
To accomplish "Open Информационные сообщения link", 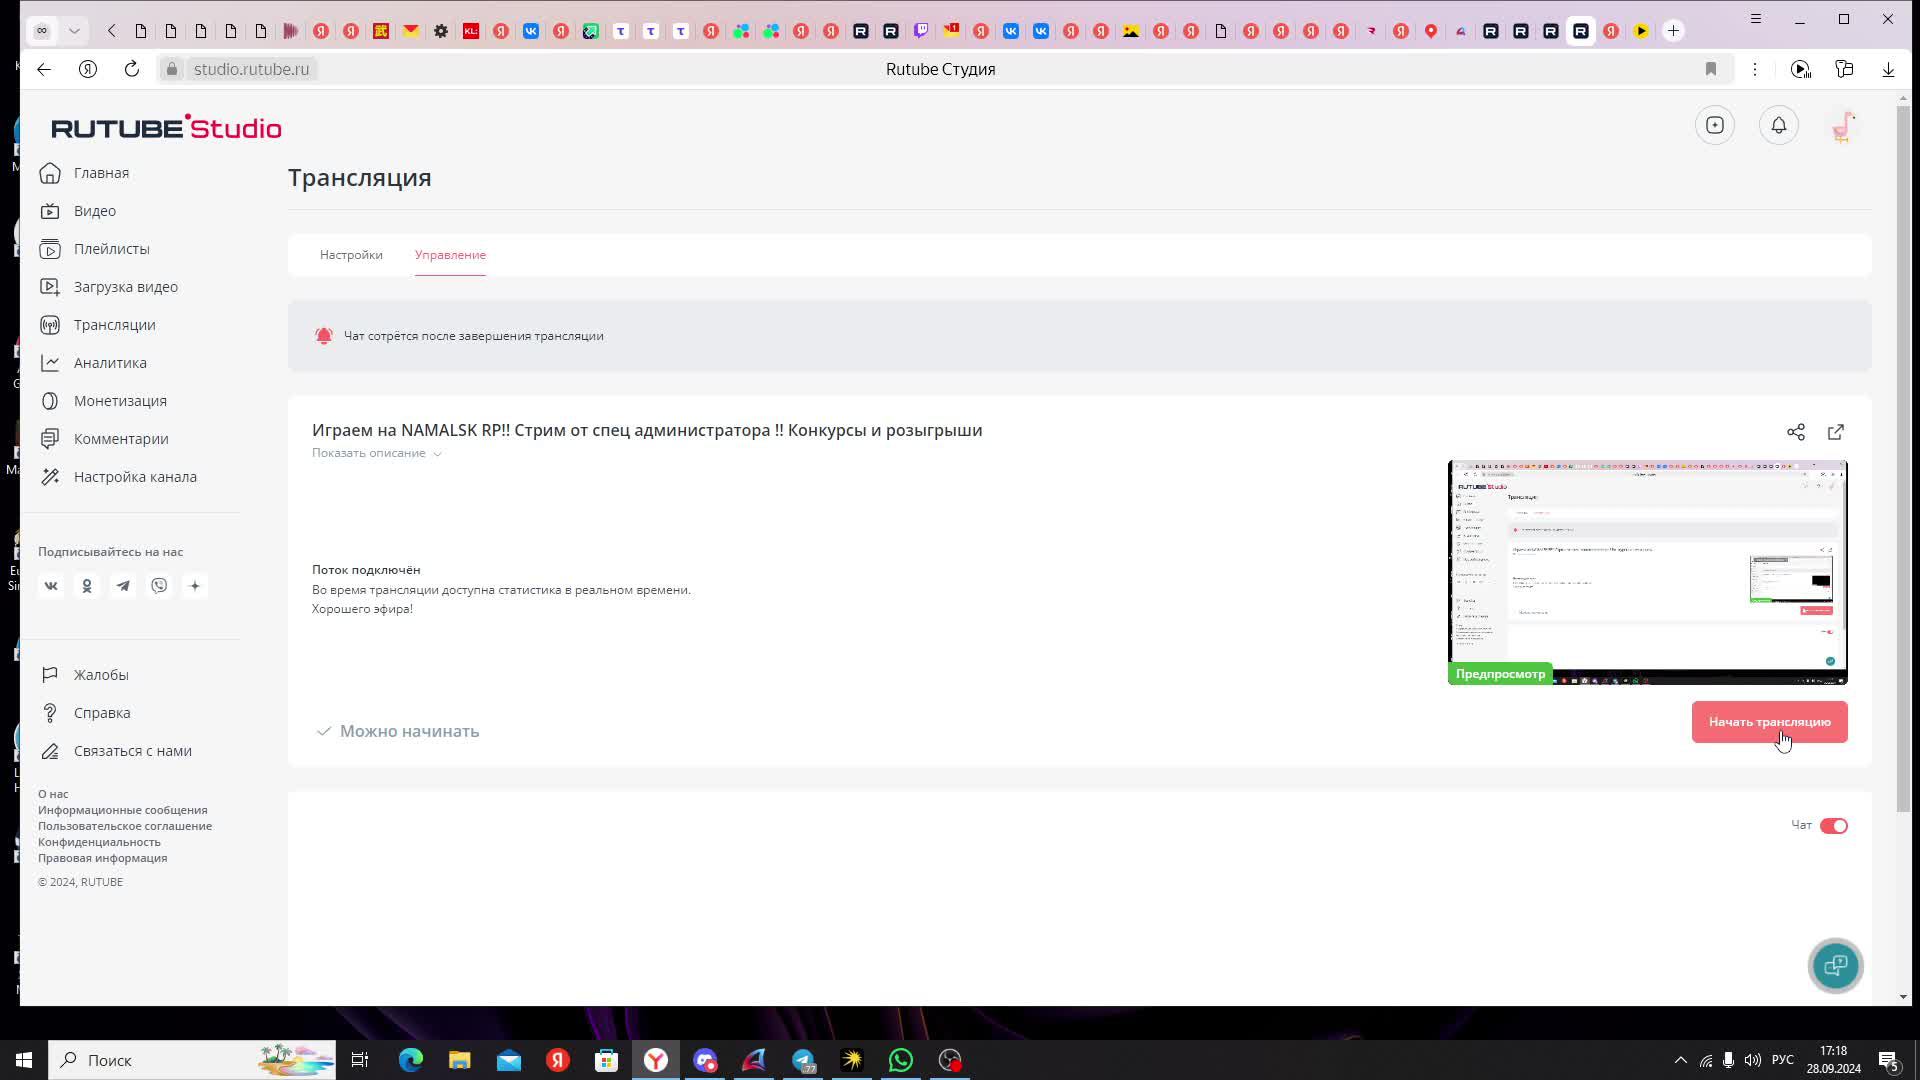I will point(123,810).
